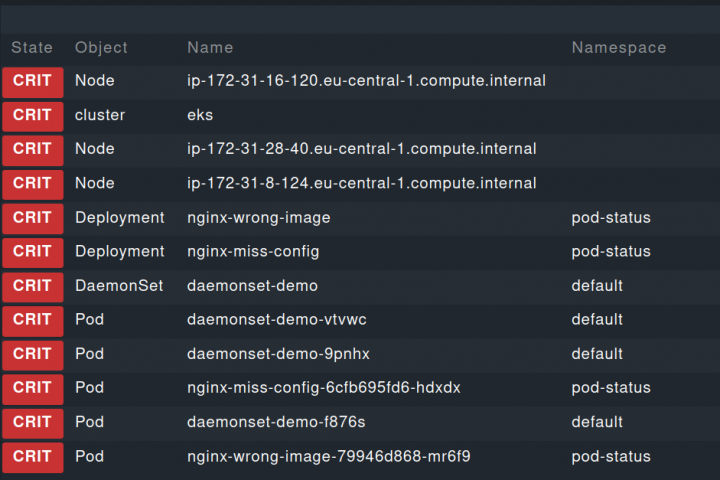Click pod nginx-wrong-image-79946d868-mr6f9
The width and height of the screenshot is (720, 480).
[x=328, y=456]
